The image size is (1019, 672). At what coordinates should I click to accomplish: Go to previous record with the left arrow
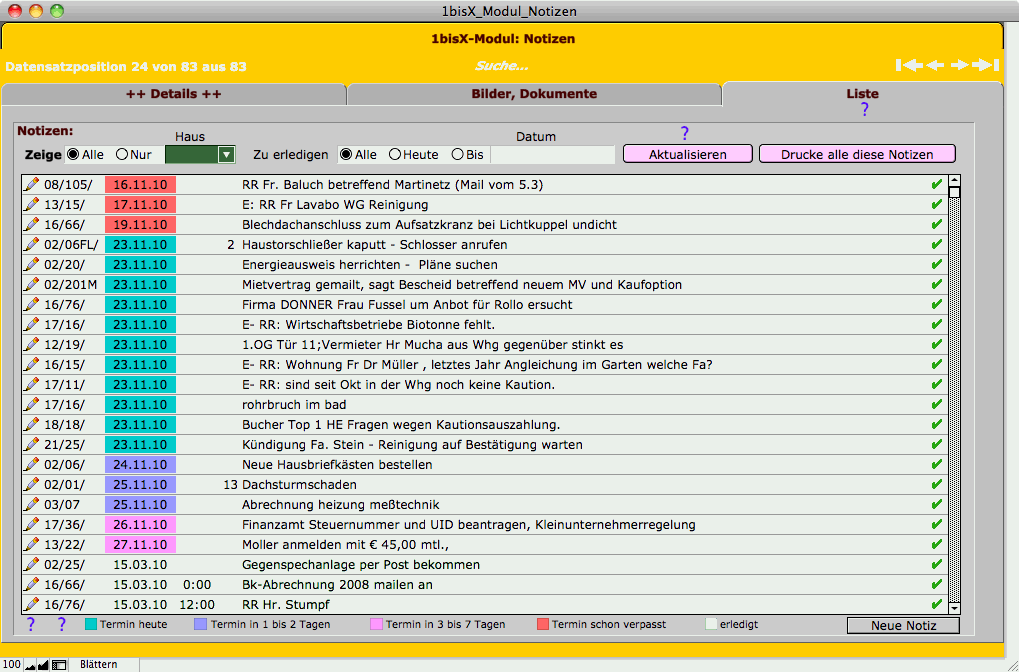click(935, 65)
